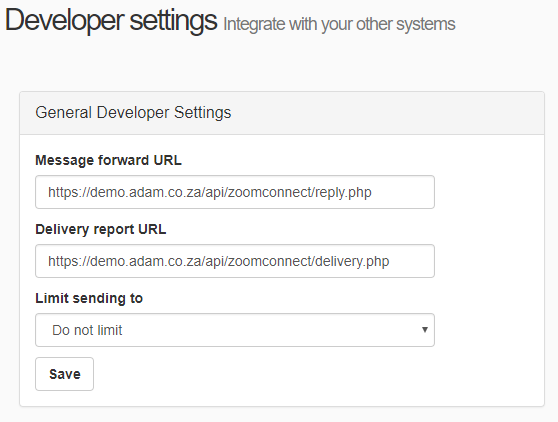Image resolution: width=558 pixels, height=422 pixels.
Task: Select the Do not limit option text
Action: (x=87, y=330)
